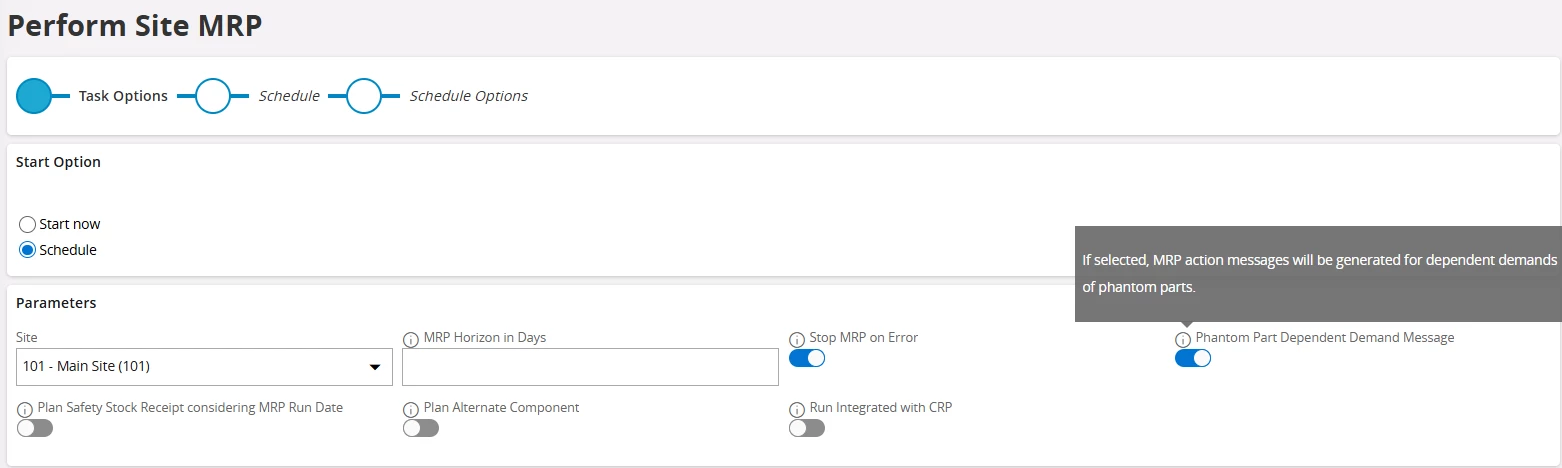The image size is (1562, 468).
Task: Click info icon beside MRP Horizon in Days
Action: (x=410, y=340)
